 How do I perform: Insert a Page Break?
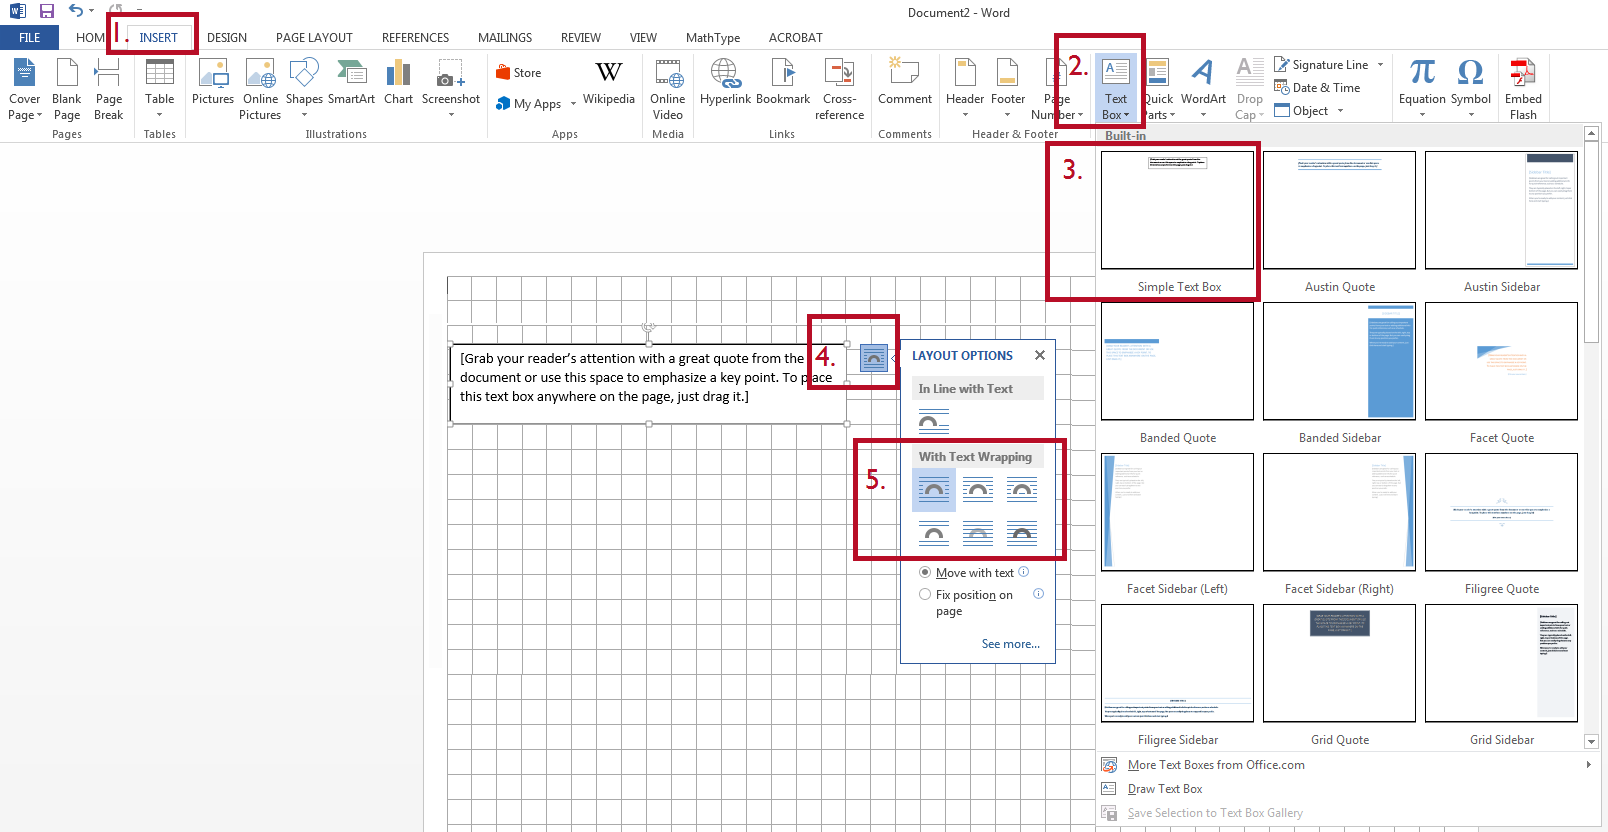109,89
